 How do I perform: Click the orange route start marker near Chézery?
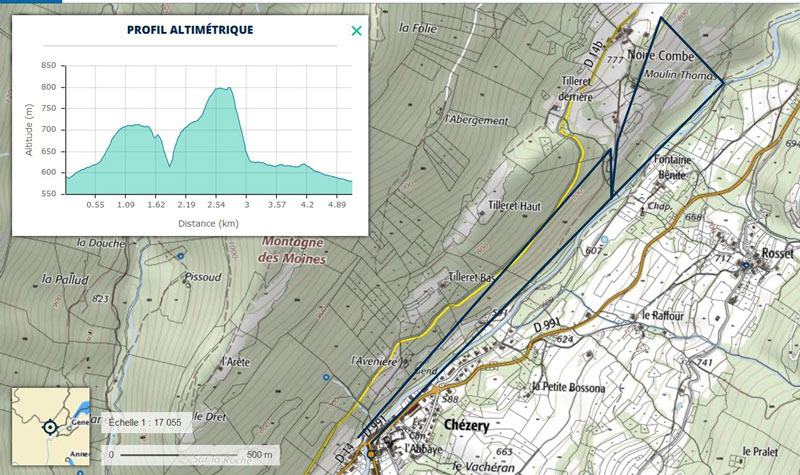tap(370, 454)
